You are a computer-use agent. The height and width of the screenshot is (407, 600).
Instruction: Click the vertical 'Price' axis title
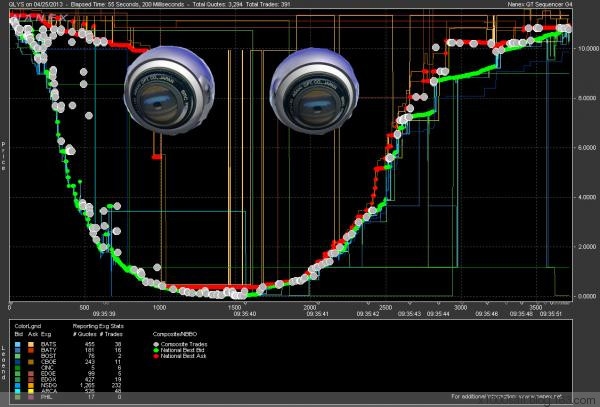3,156
